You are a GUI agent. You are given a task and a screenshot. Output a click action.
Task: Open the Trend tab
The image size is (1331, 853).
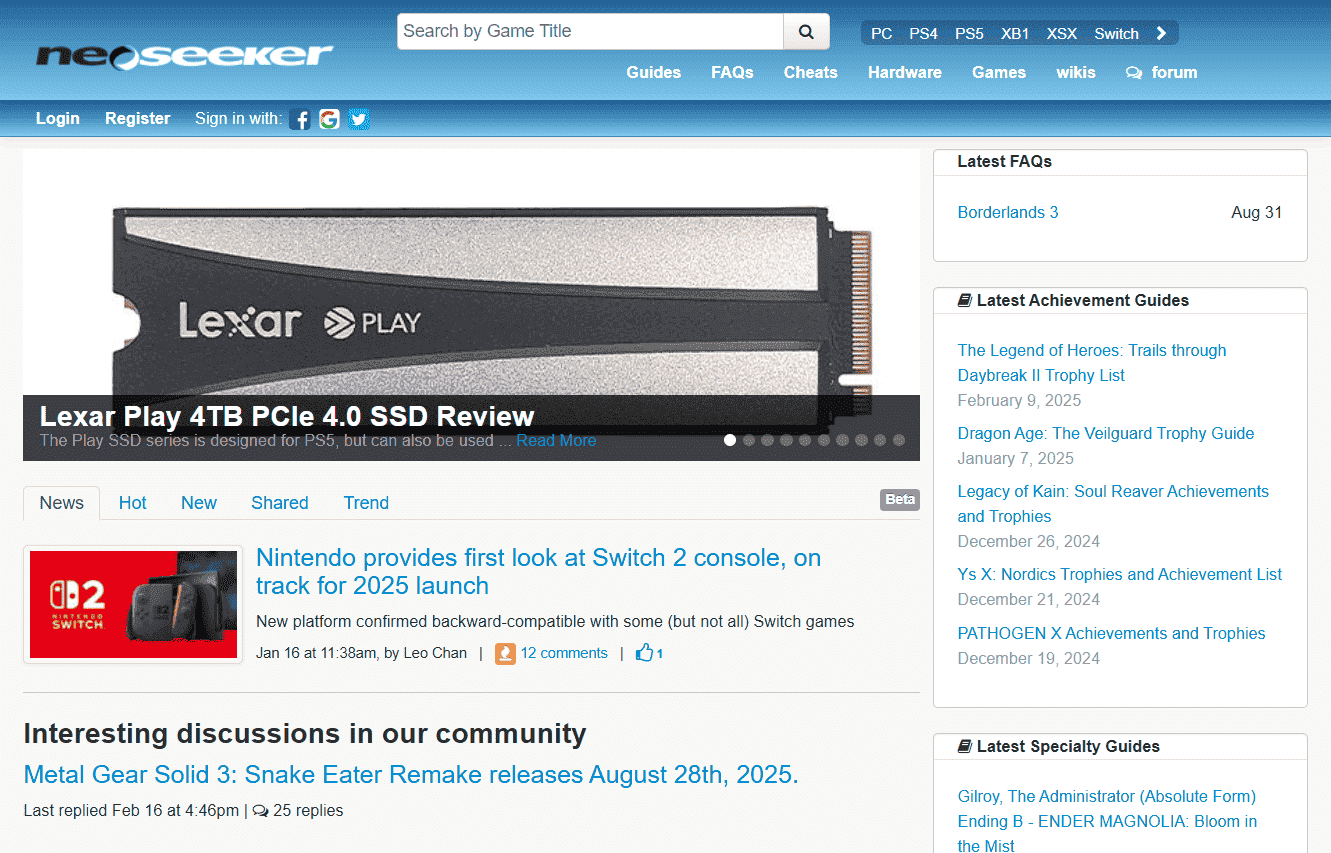[366, 503]
